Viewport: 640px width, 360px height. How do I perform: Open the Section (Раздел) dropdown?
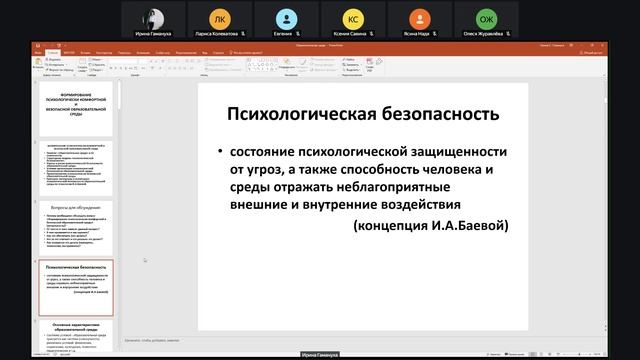(x=96, y=70)
